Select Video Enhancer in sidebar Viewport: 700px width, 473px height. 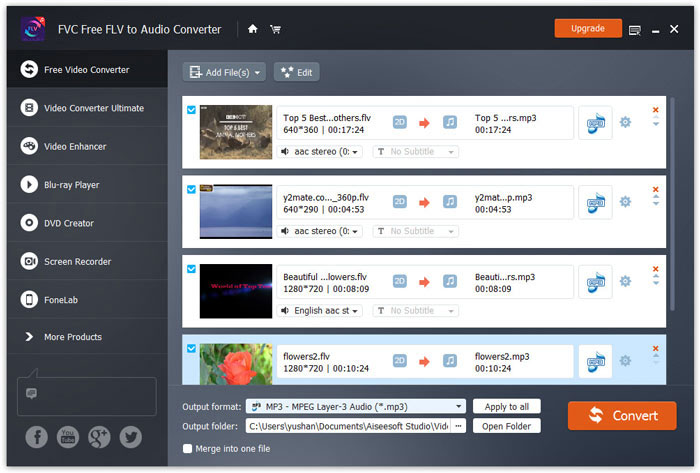click(88, 146)
